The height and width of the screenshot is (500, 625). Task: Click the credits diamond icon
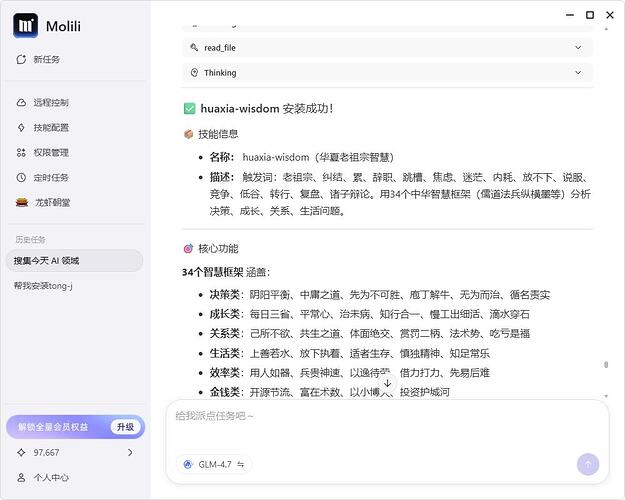pyautogui.click(x=21, y=453)
